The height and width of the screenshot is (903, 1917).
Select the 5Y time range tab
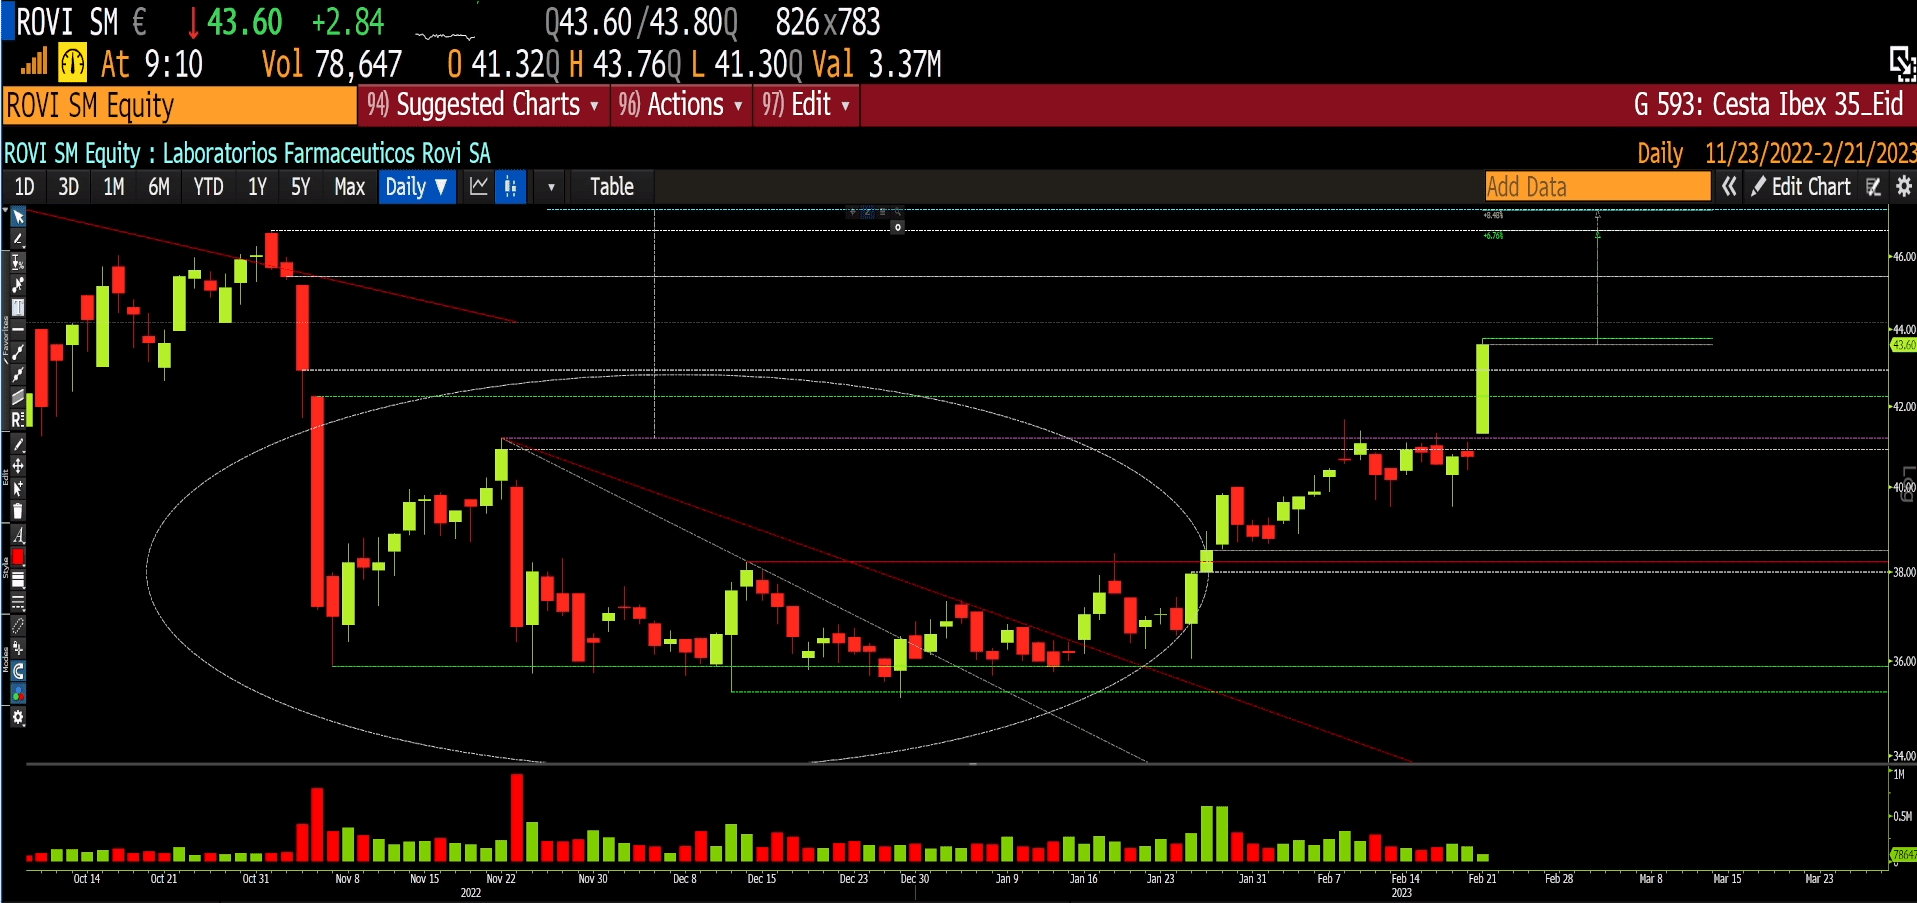click(300, 186)
